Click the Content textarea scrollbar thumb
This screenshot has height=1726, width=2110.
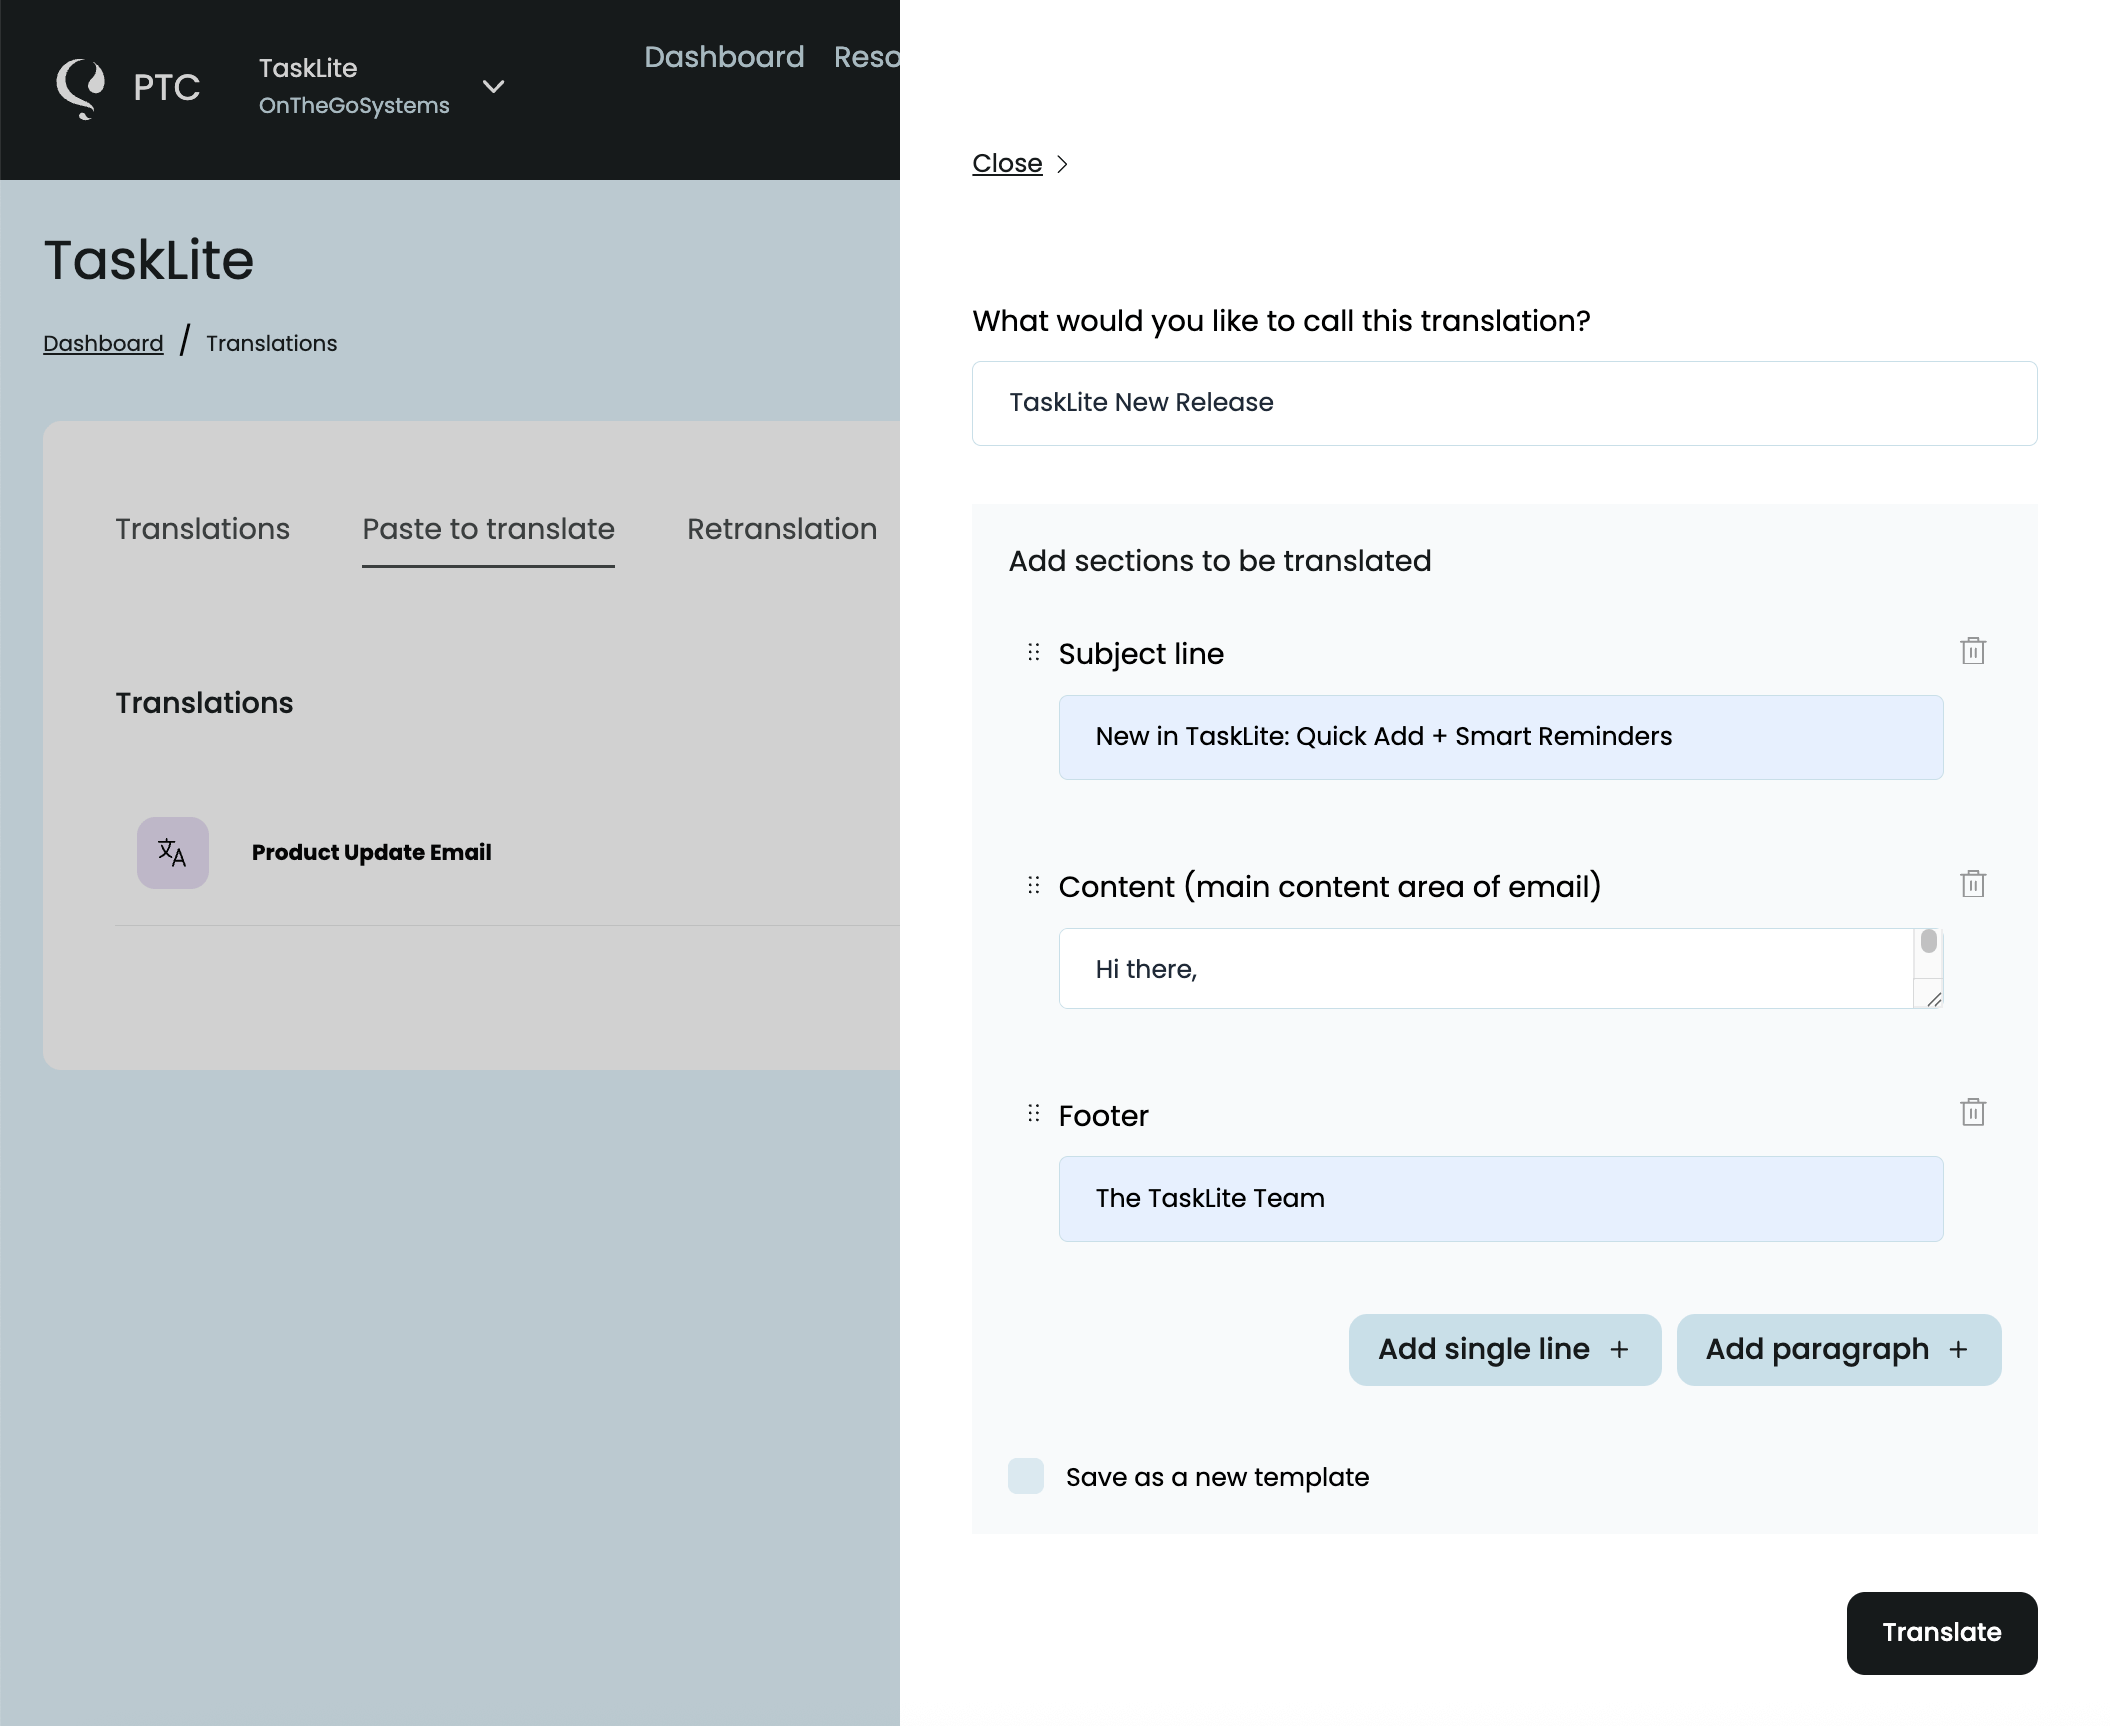click(1928, 942)
